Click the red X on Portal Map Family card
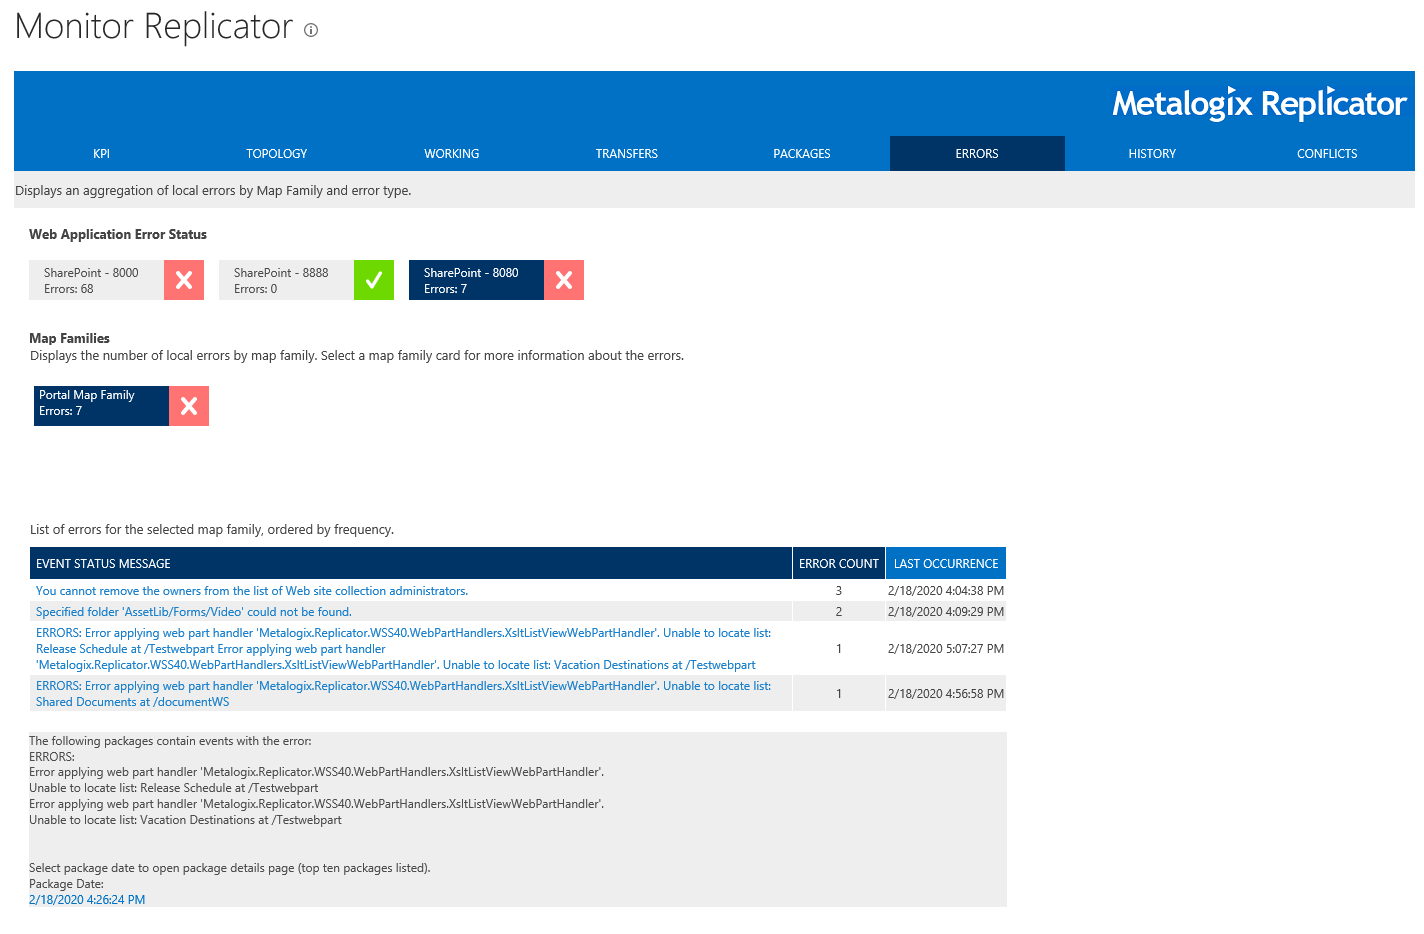 pos(189,405)
